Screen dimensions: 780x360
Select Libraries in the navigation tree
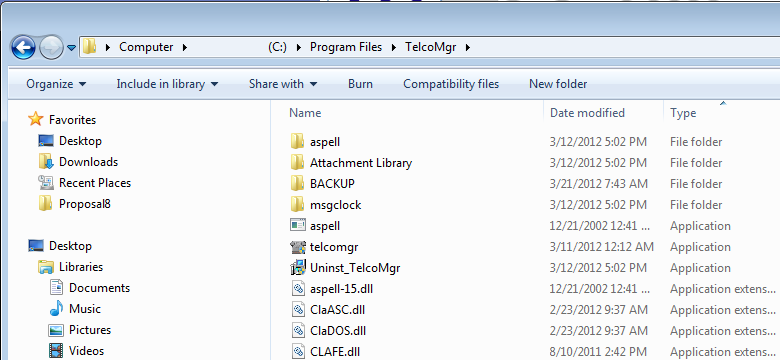[81, 267]
